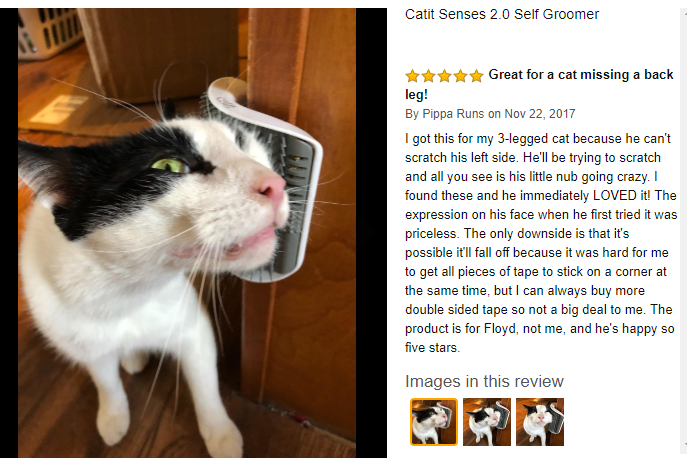Click the black bar right of the photo
This screenshot has height=466, width=687.
click(x=371, y=233)
